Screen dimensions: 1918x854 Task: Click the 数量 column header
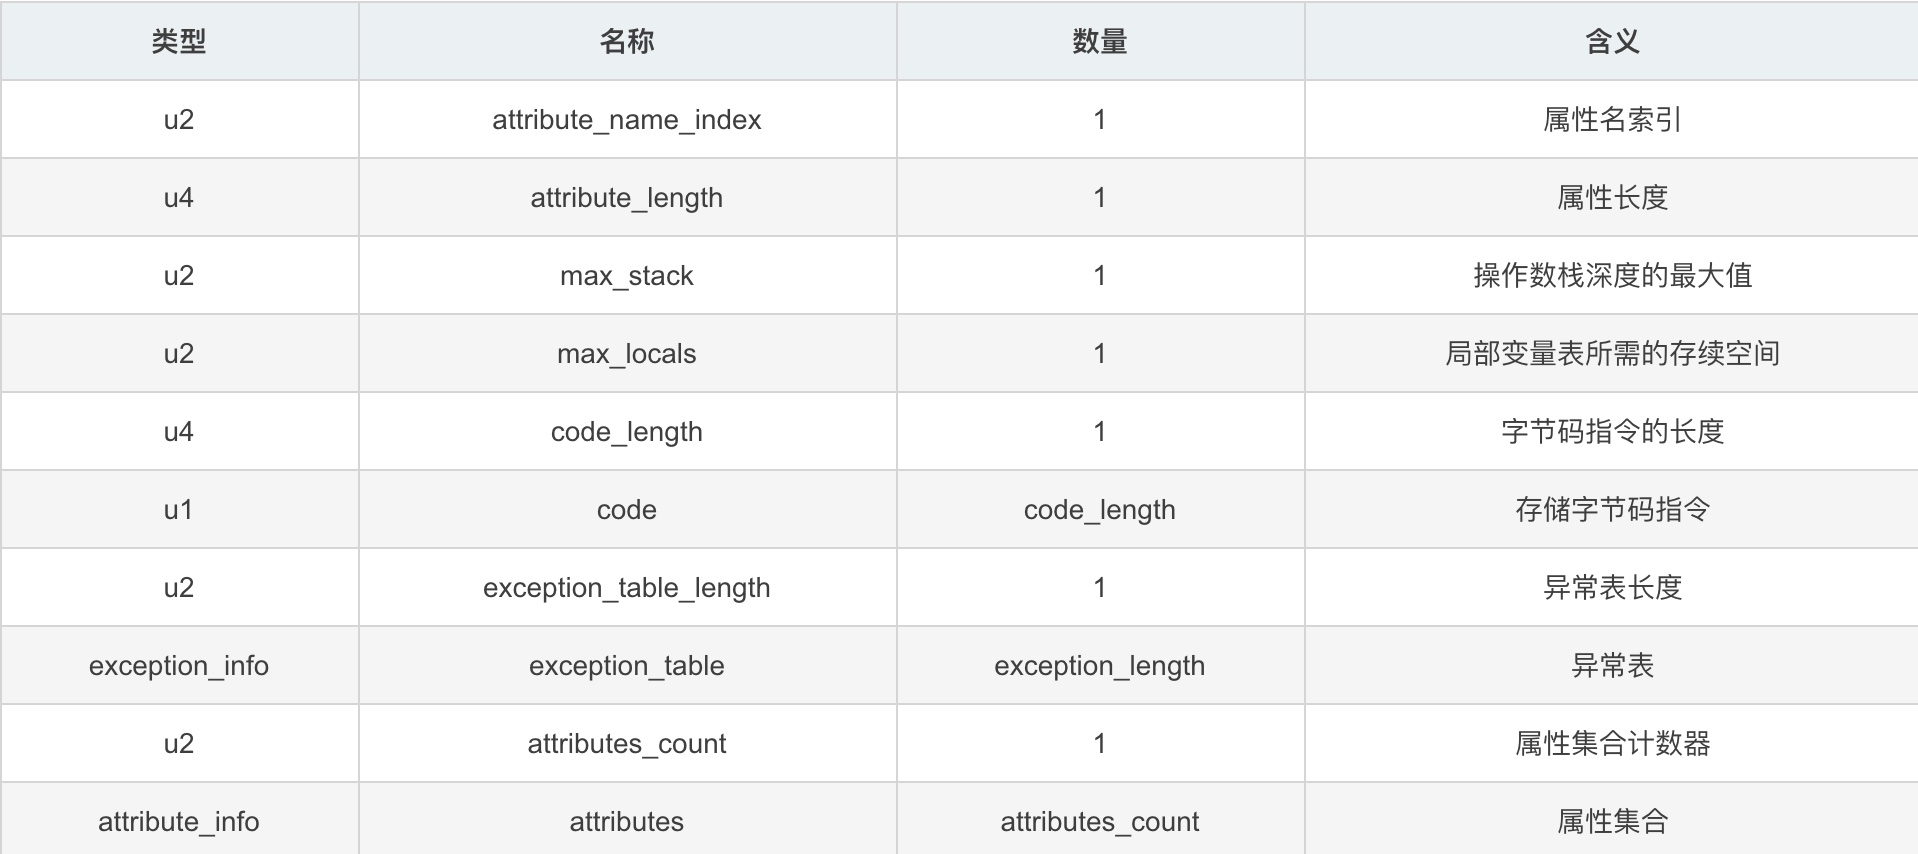tap(1100, 41)
